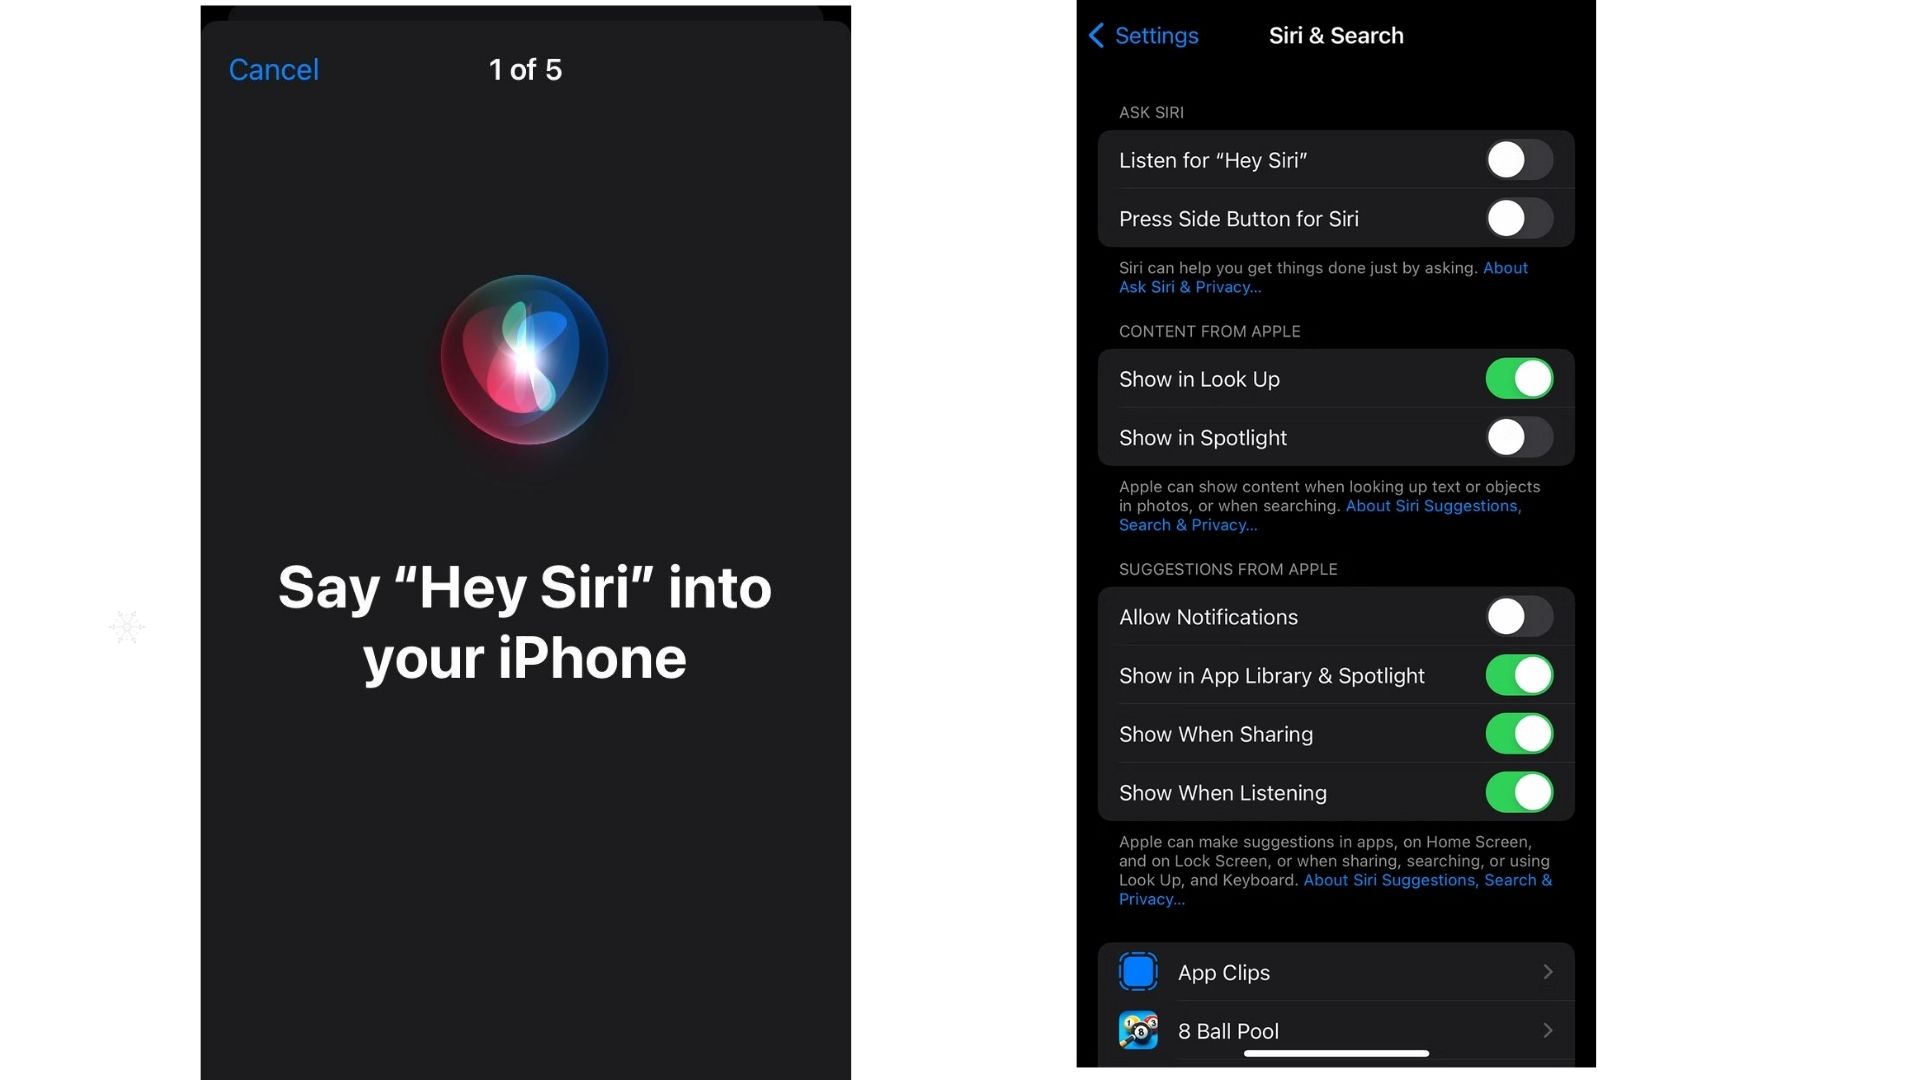Click the Settings back arrow icon
The height and width of the screenshot is (1080, 1920).
click(x=1097, y=36)
